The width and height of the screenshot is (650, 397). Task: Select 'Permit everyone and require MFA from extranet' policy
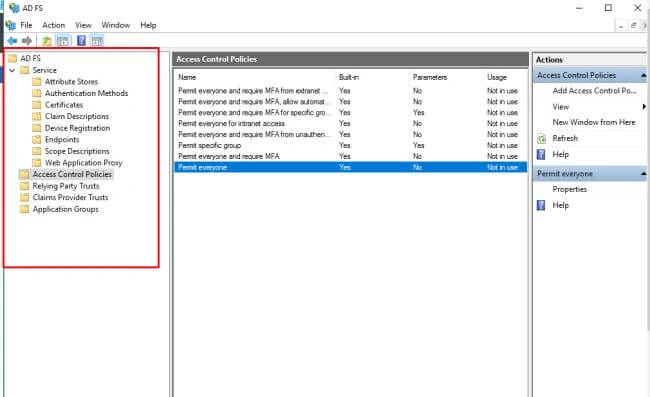click(350, 91)
